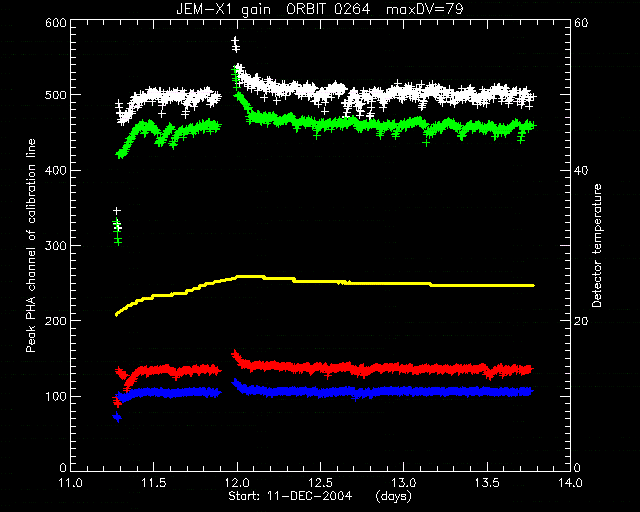Click the 20 tick label on right axis
640x512 pixels.
pyautogui.click(x=581, y=321)
